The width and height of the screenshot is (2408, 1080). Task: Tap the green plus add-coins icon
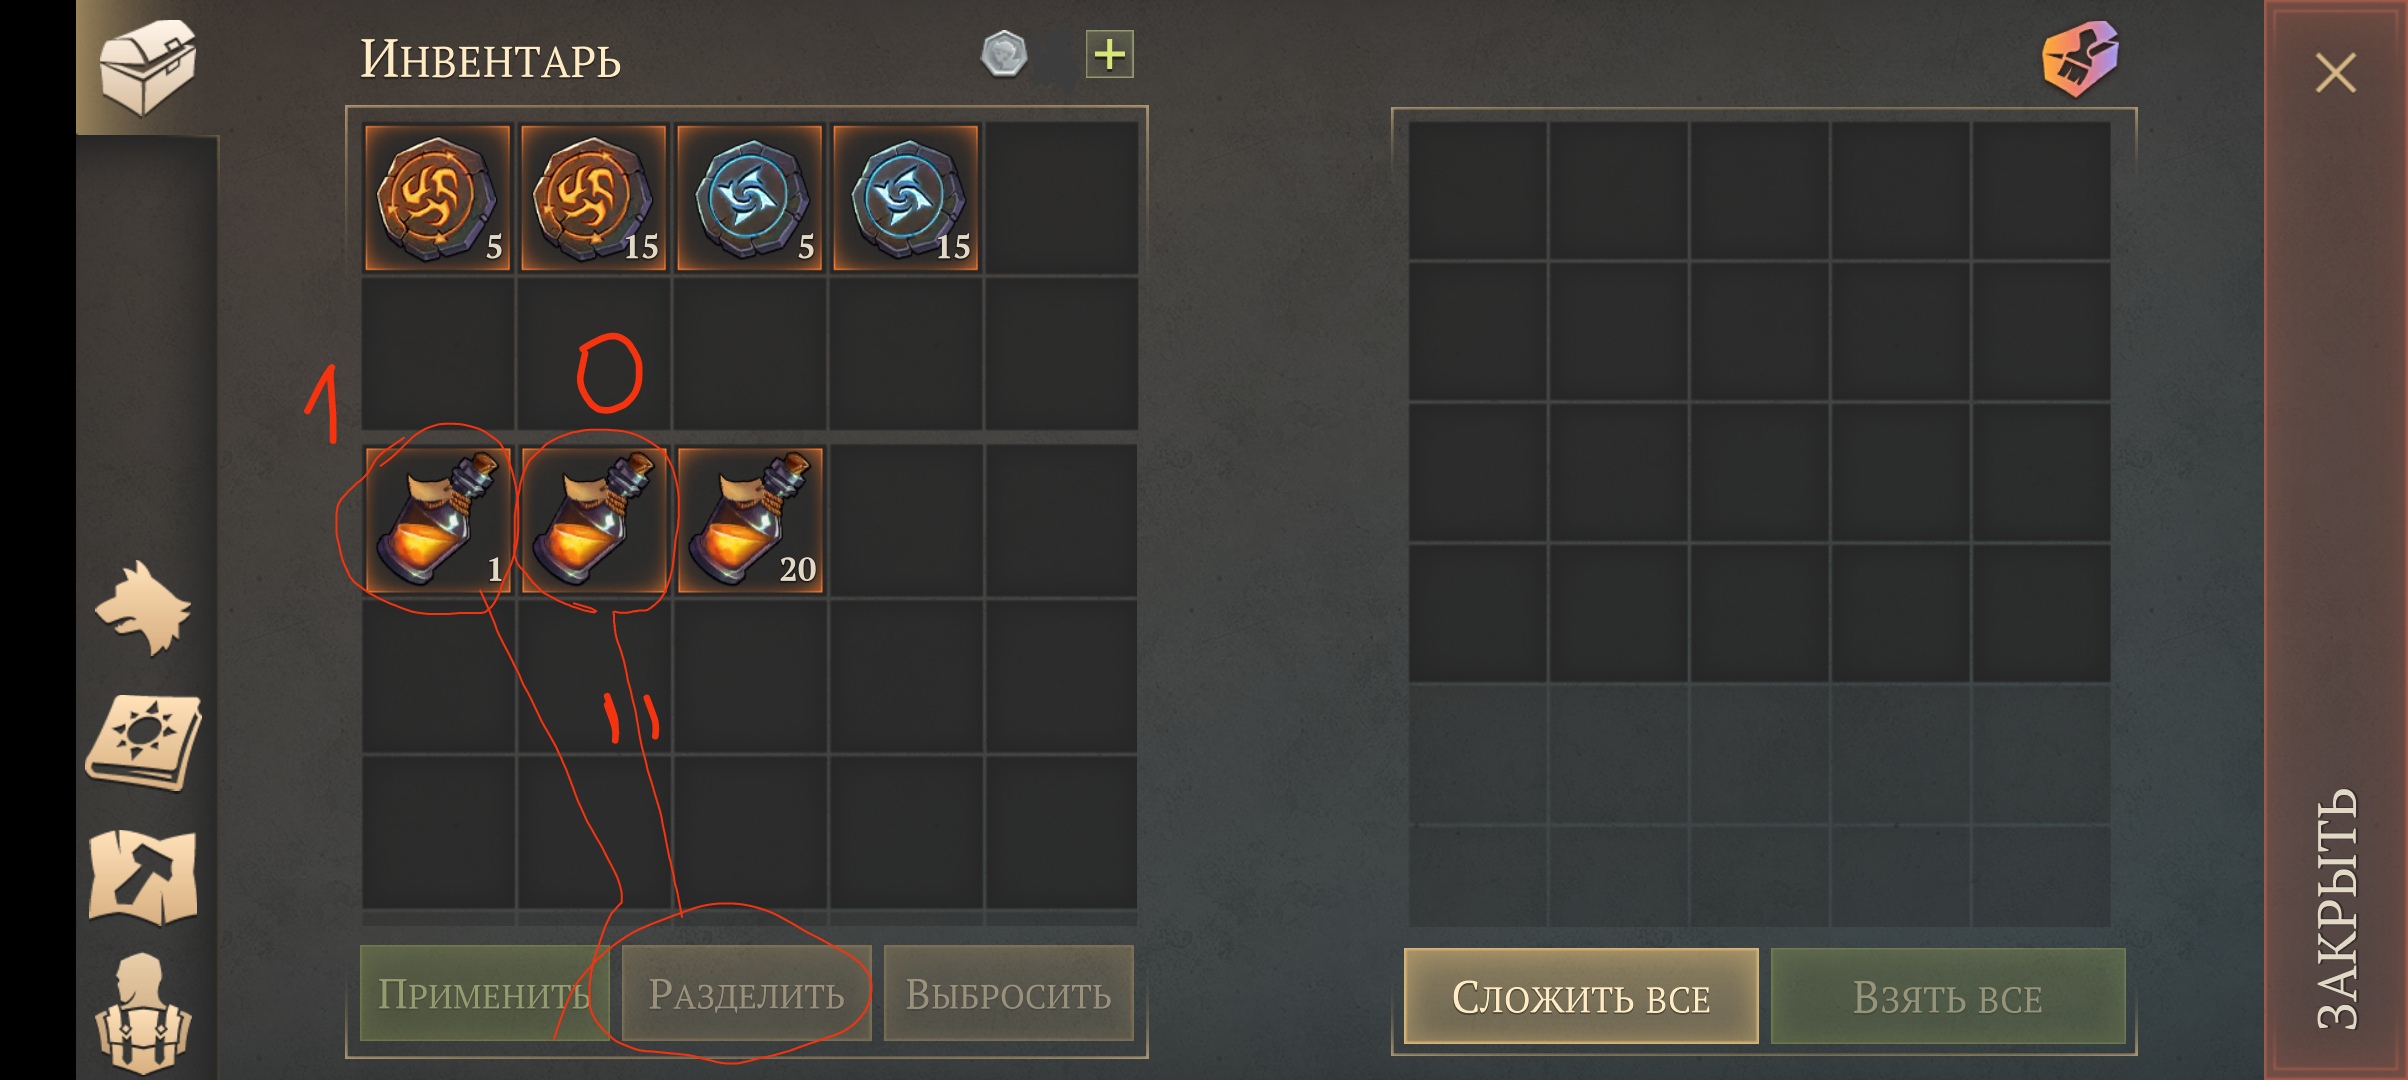(1109, 54)
